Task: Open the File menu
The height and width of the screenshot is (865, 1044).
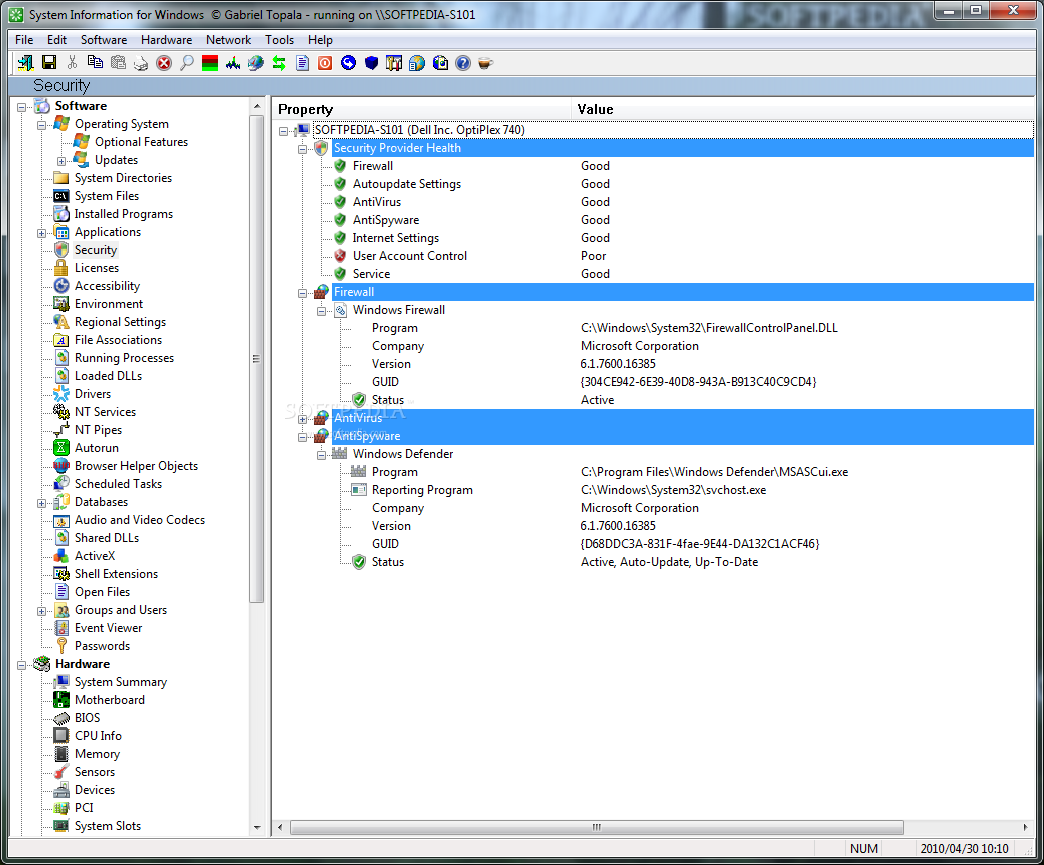Action: click(x=24, y=40)
